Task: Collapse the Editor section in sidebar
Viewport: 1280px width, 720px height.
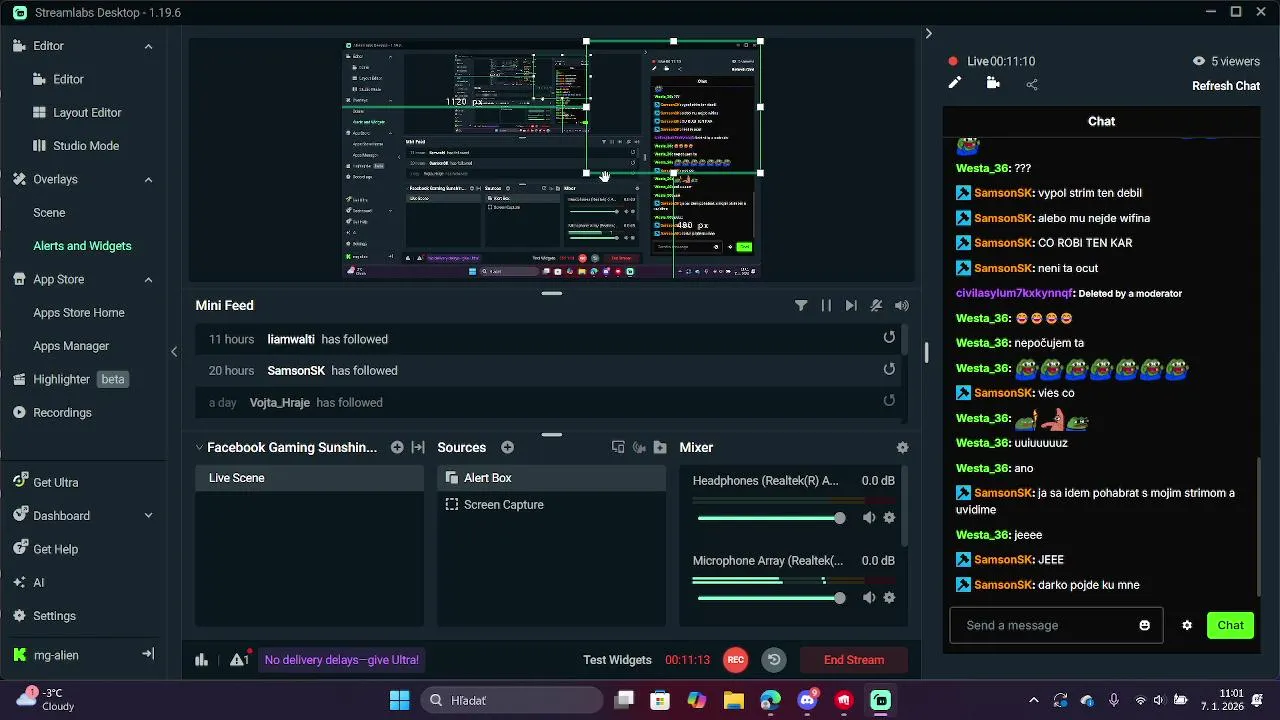Action: (x=148, y=46)
